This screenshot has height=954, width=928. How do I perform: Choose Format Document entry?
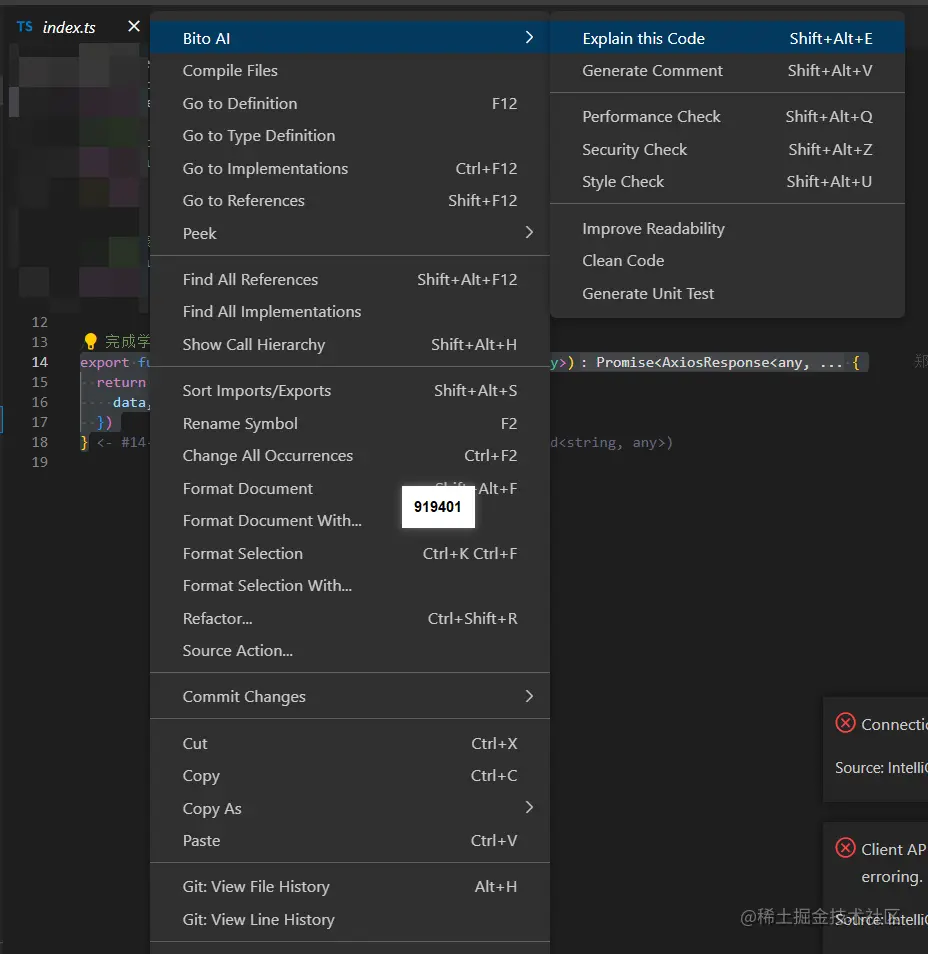coord(350,489)
